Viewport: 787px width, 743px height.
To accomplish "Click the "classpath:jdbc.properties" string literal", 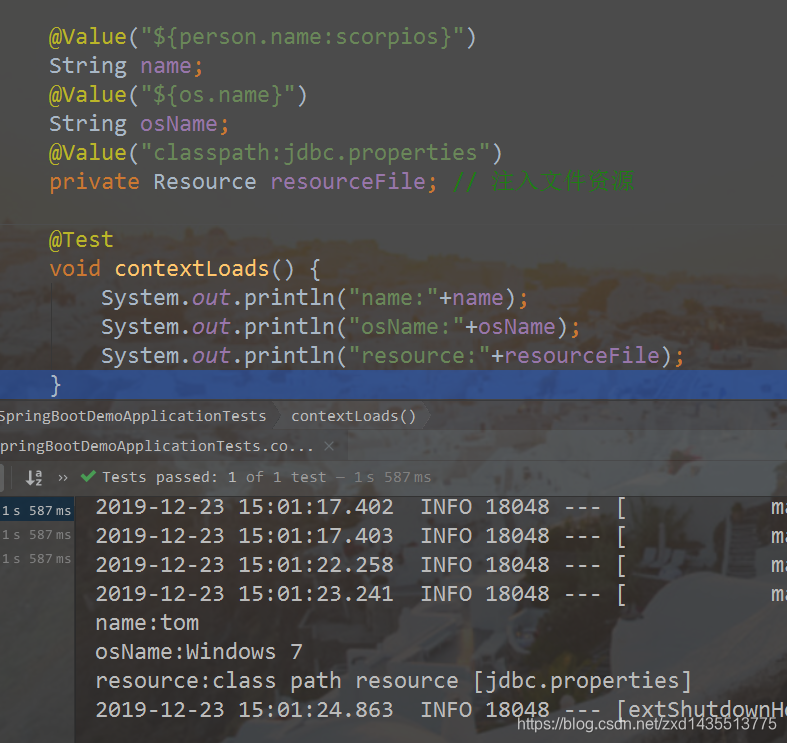I will pyautogui.click(x=315, y=153).
